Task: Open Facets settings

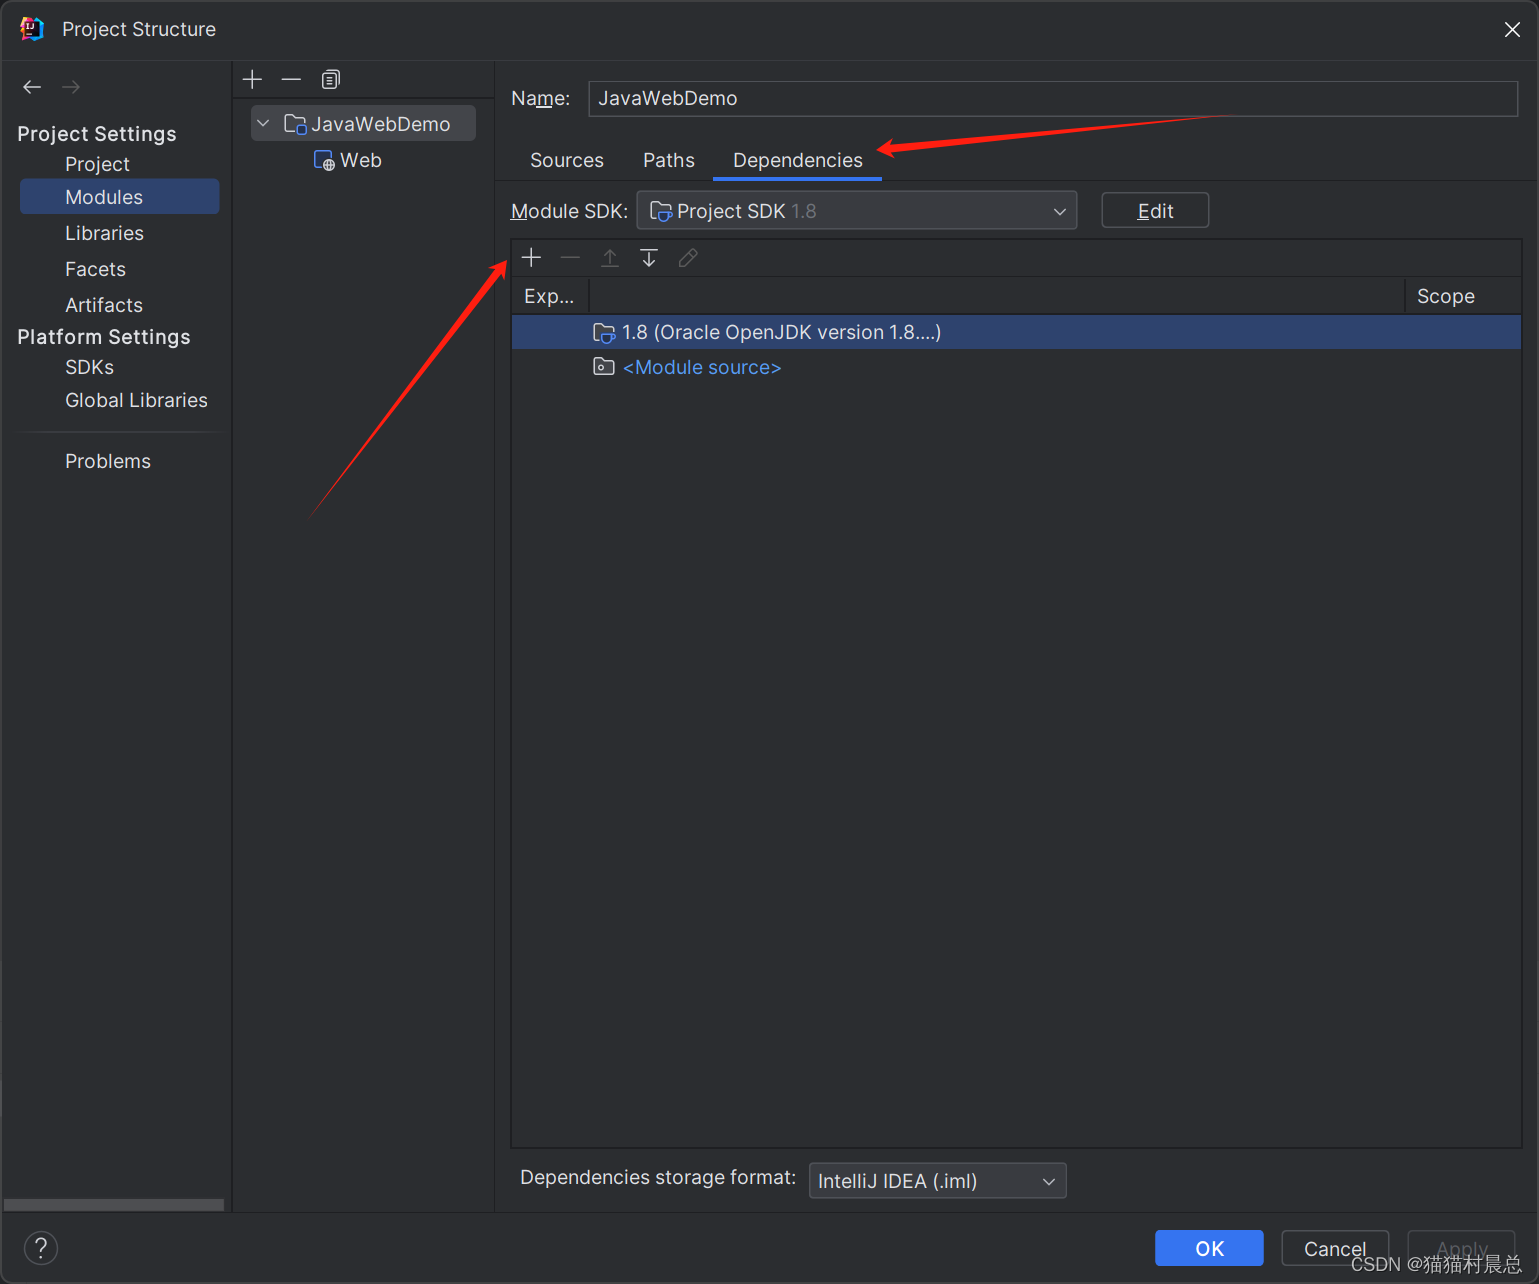Action: [x=95, y=269]
